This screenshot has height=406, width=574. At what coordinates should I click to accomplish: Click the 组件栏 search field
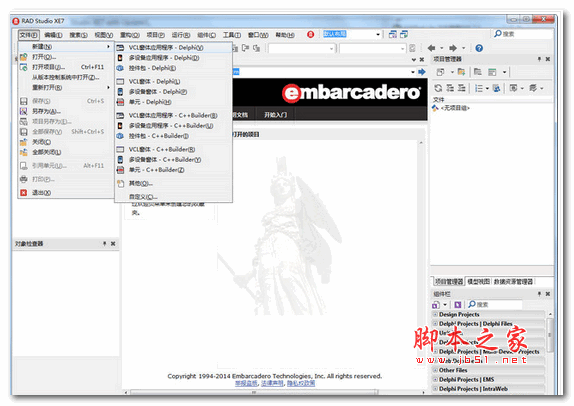495,305
